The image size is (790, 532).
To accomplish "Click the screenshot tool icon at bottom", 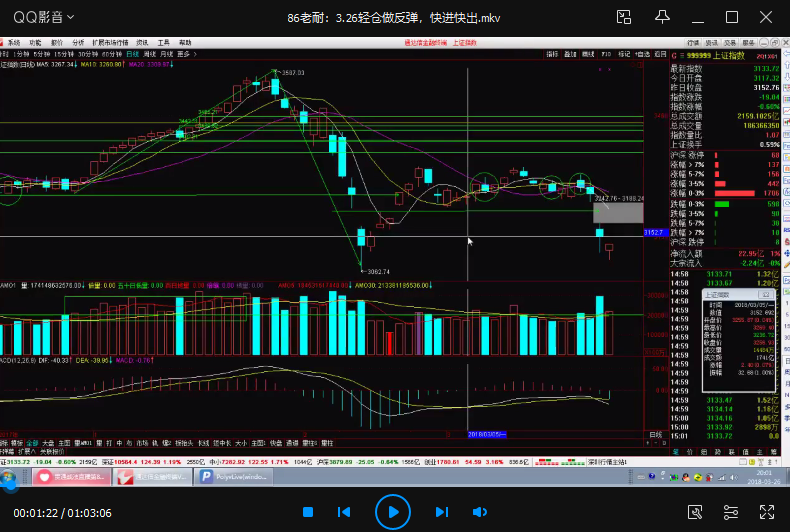I will (693, 513).
